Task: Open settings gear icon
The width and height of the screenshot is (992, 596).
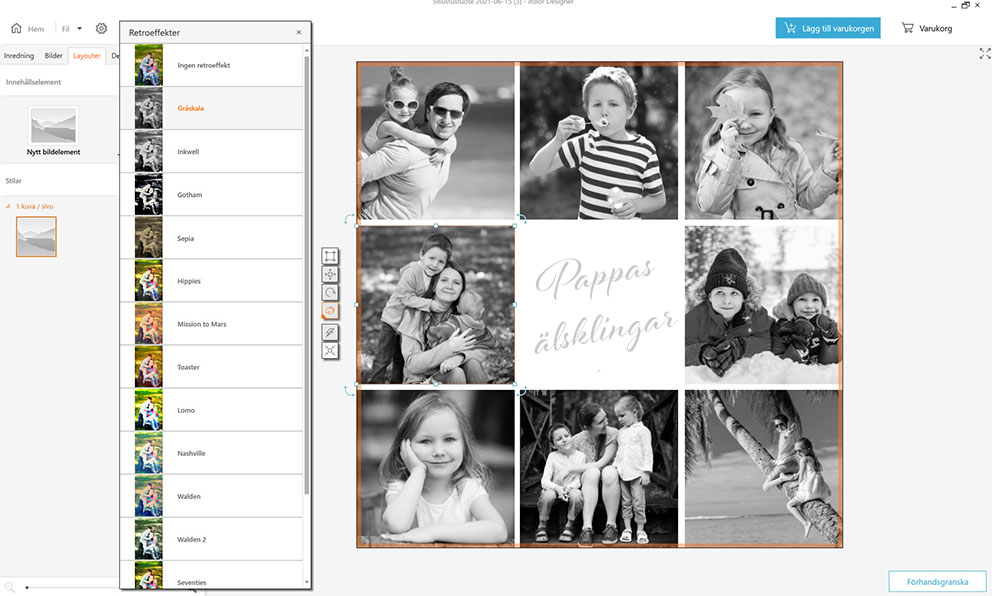Action: (x=101, y=28)
